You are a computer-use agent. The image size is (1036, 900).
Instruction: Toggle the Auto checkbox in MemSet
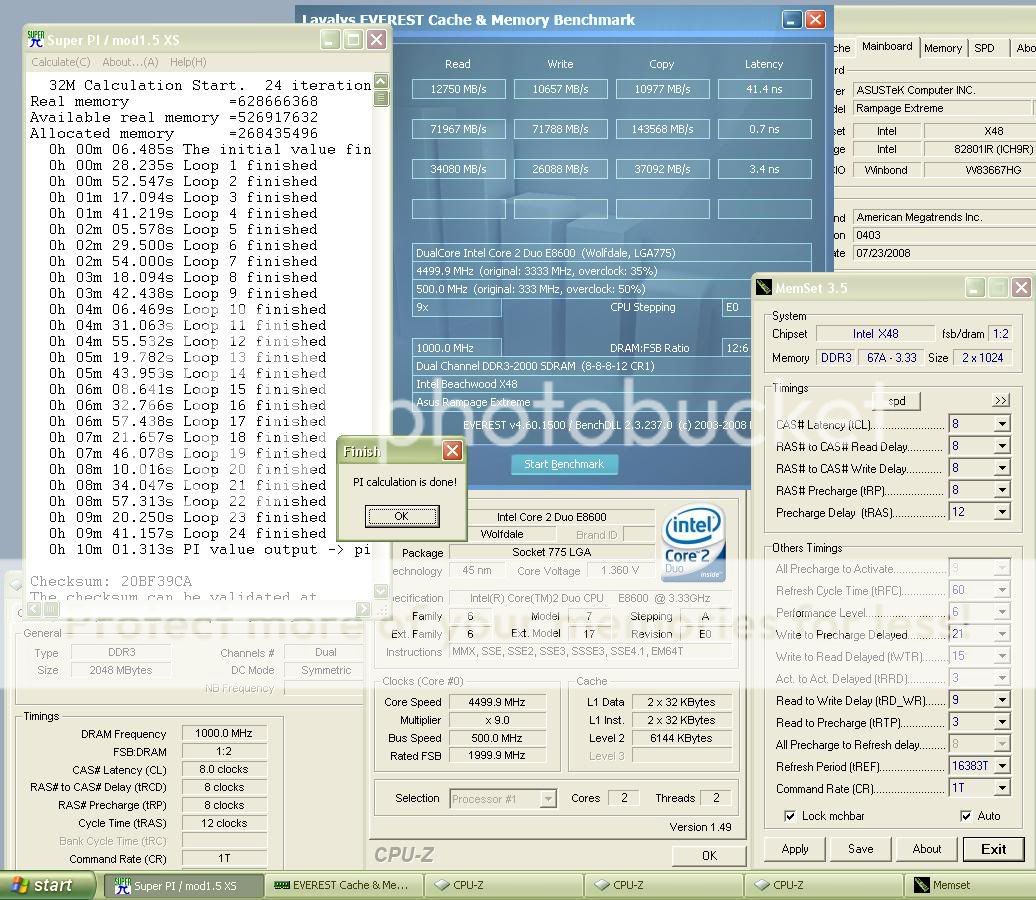pyautogui.click(x=966, y=816)
